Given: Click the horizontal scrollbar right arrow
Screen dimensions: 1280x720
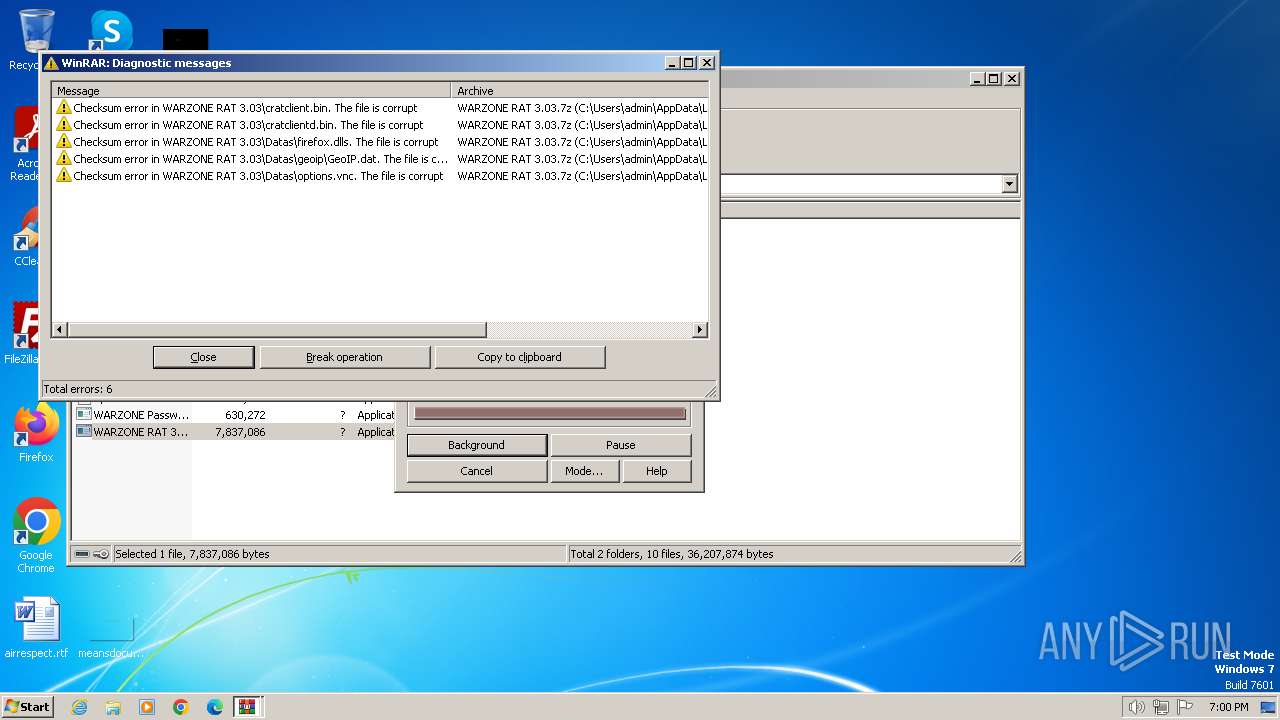Looking at the screenshot, I should (700, 330).
